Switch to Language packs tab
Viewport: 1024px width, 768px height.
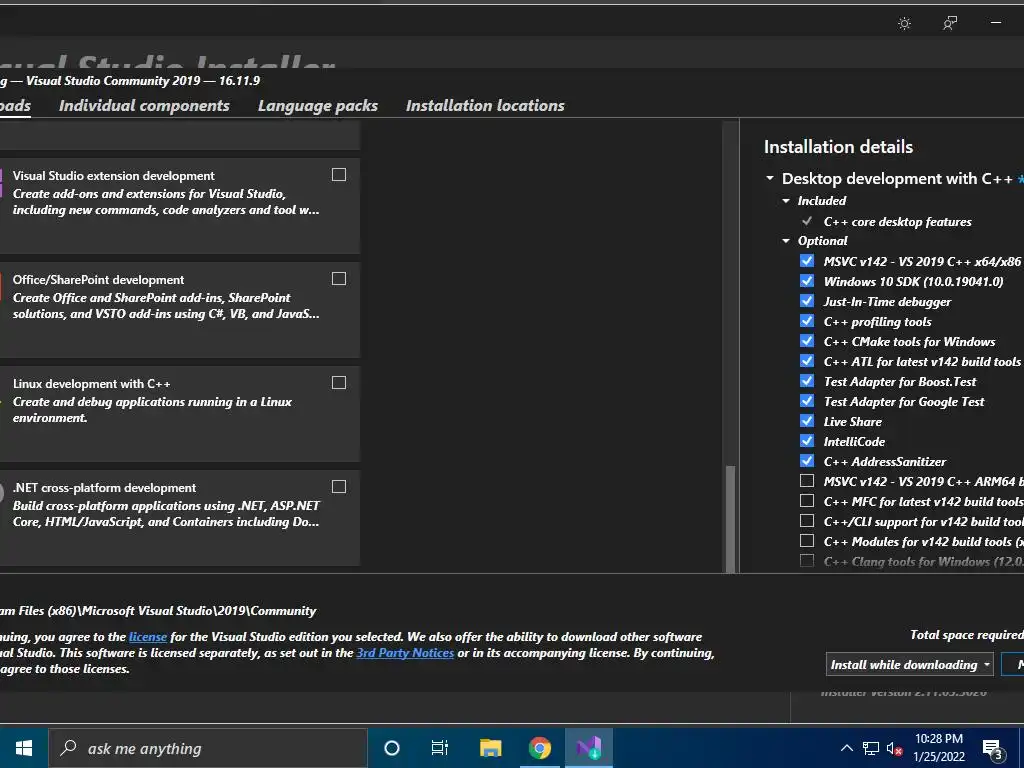[x=318, y=105]
